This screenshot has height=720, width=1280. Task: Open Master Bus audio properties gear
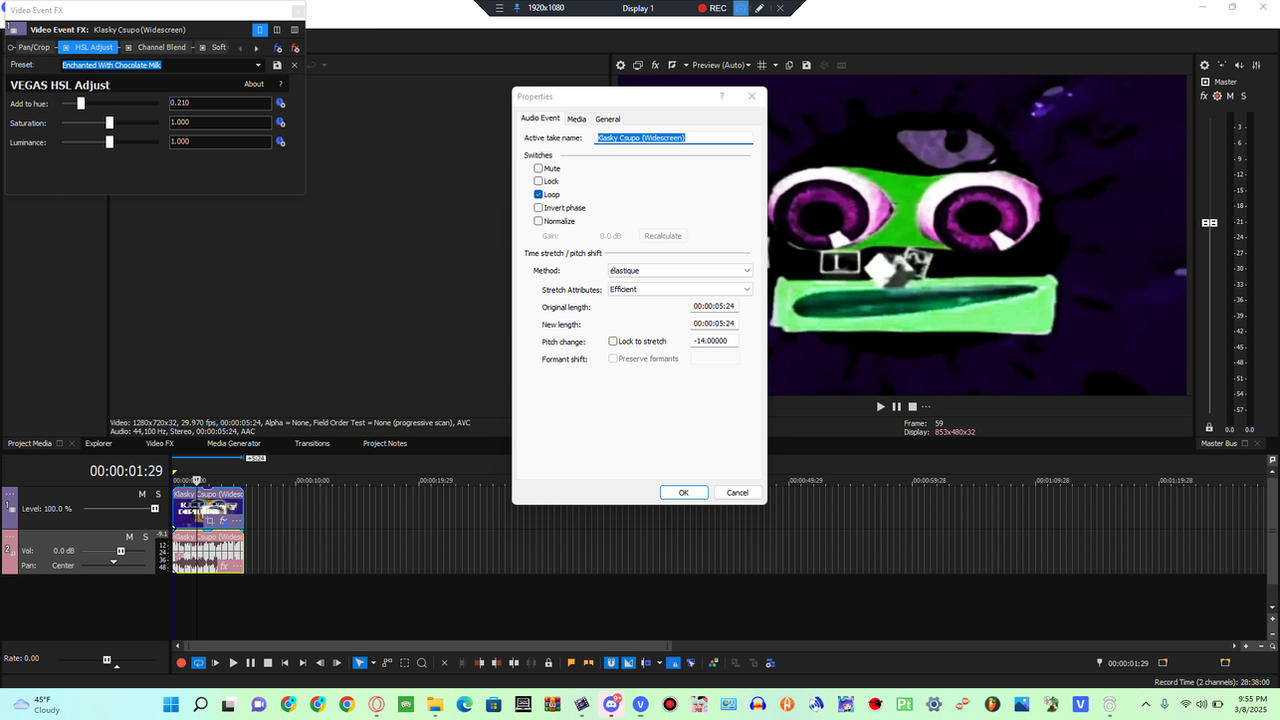1205,65
